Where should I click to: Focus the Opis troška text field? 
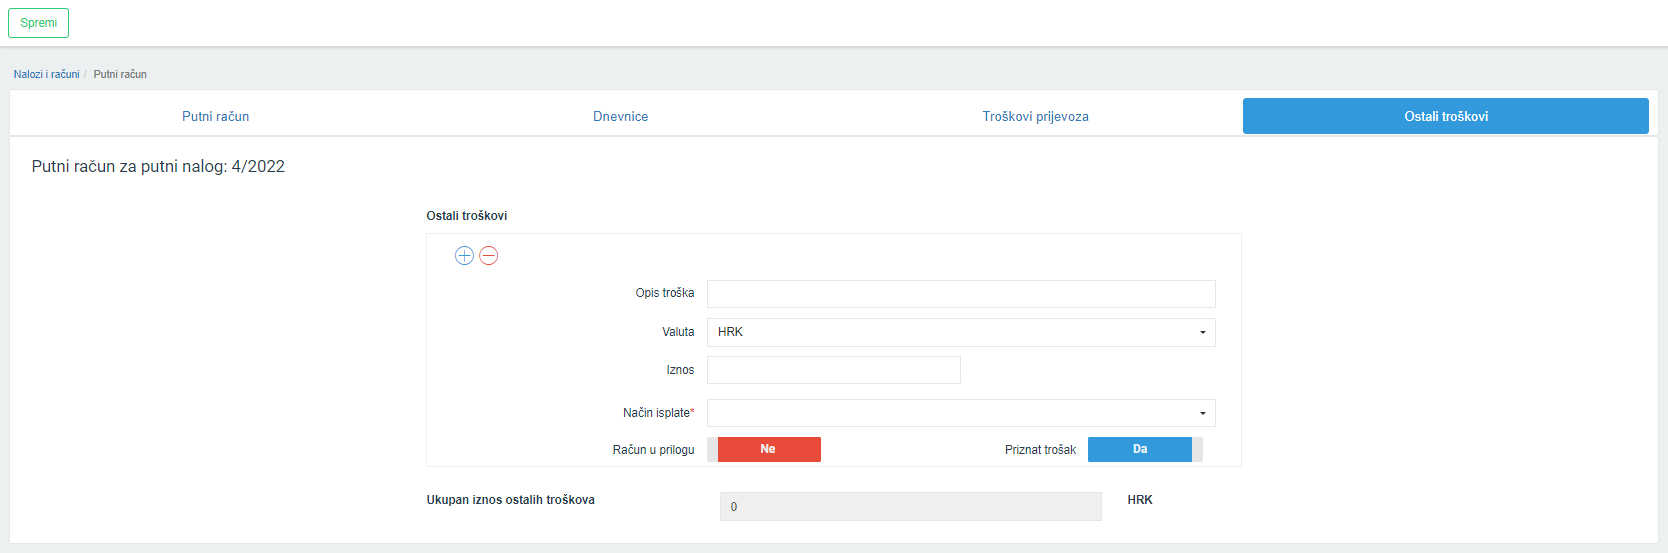coord(961,294)
